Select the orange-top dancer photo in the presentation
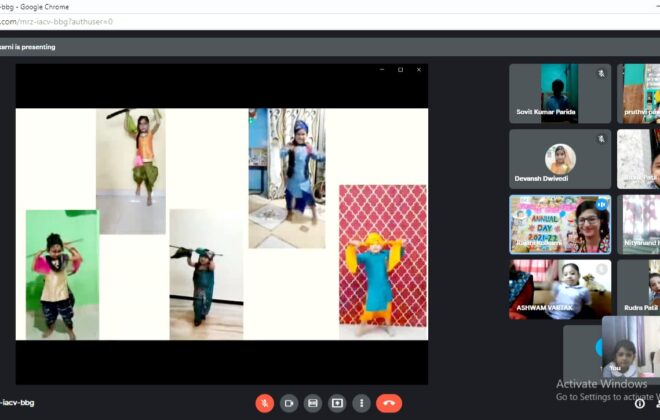 pyautogui.click(x=130, y=171)
